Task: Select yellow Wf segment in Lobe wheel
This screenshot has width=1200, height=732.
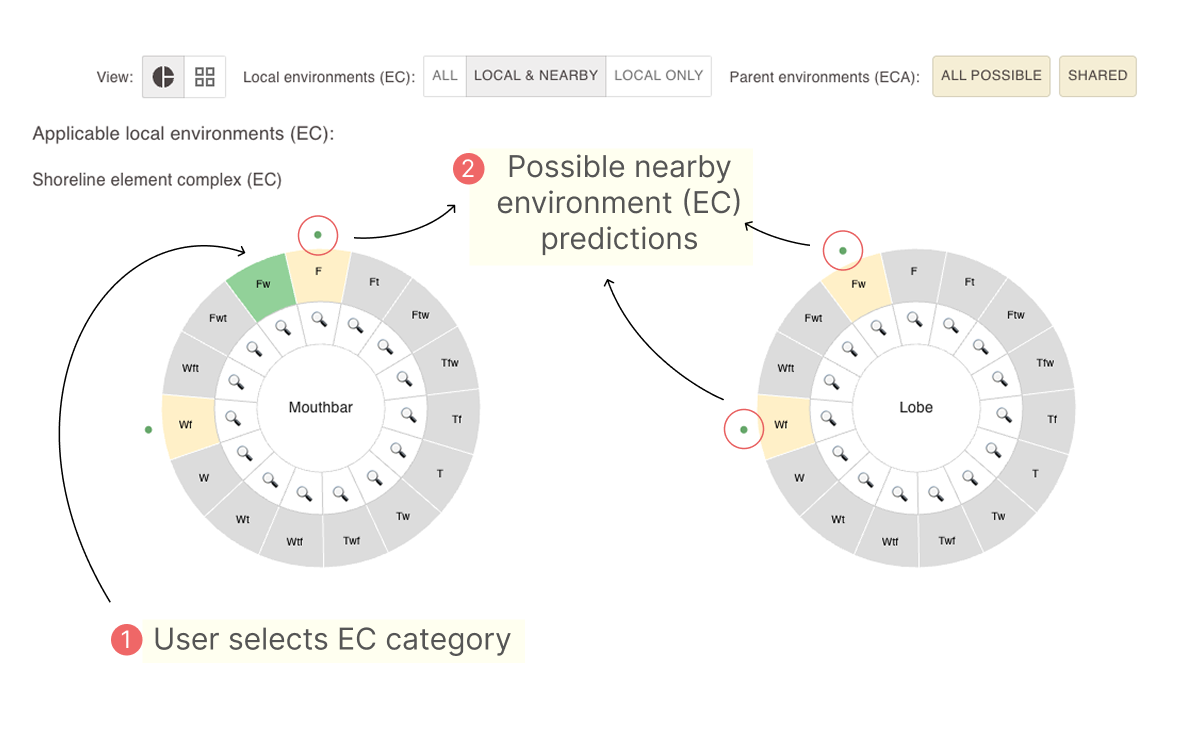Action: click(781, 426)
